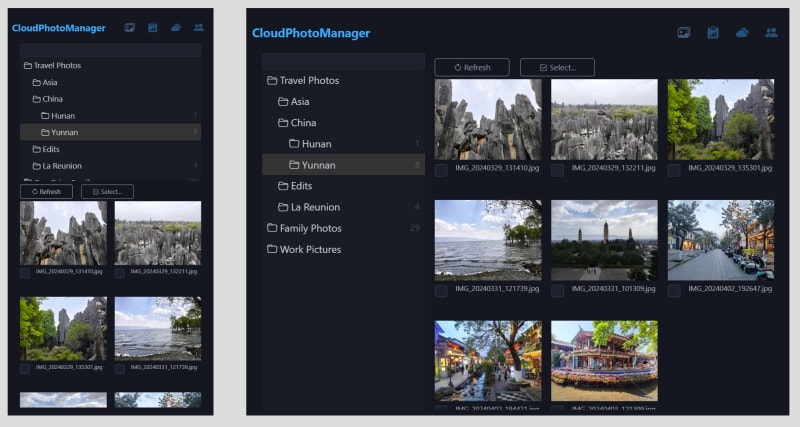Click the cloud storage icon in the narrow layout header

point(176,28)
